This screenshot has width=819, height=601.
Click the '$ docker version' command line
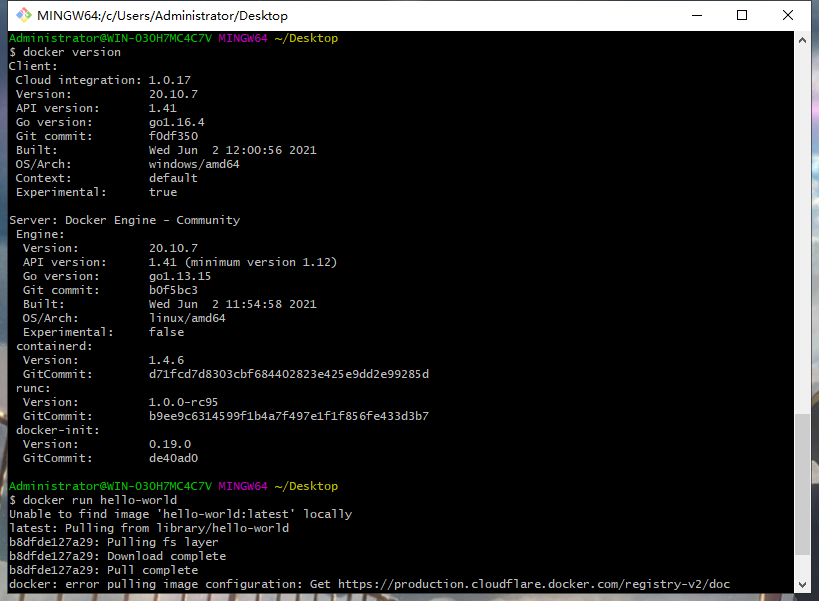[x=65, y=52]
